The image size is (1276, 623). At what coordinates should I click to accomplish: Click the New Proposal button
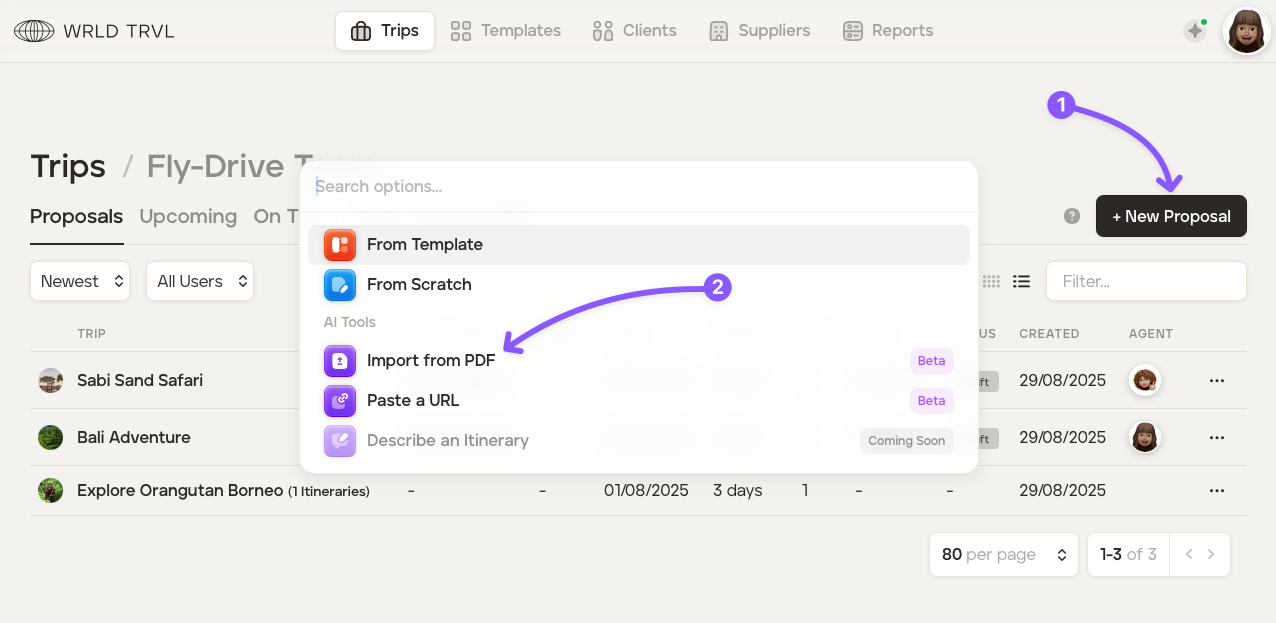(x=1171, y=216)
